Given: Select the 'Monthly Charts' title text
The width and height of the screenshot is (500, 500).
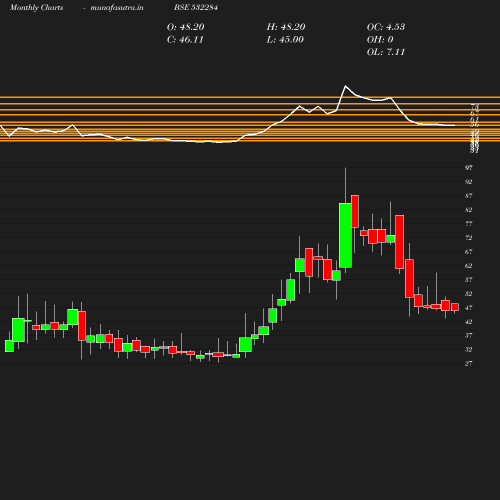Looking at the screenshot, I should point(36,7).
